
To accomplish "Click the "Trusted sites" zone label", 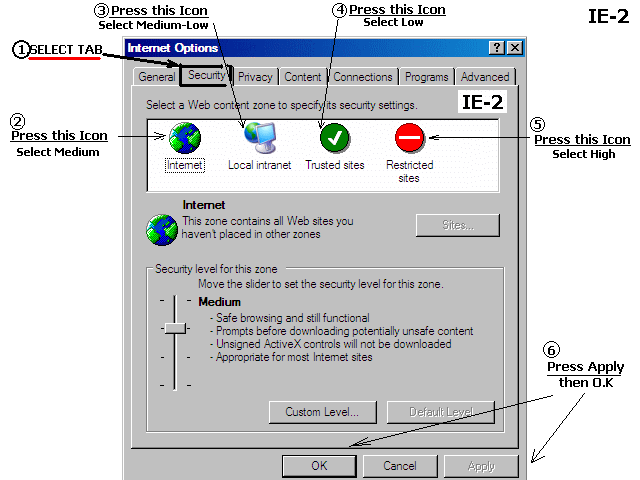I will (335, 165).
